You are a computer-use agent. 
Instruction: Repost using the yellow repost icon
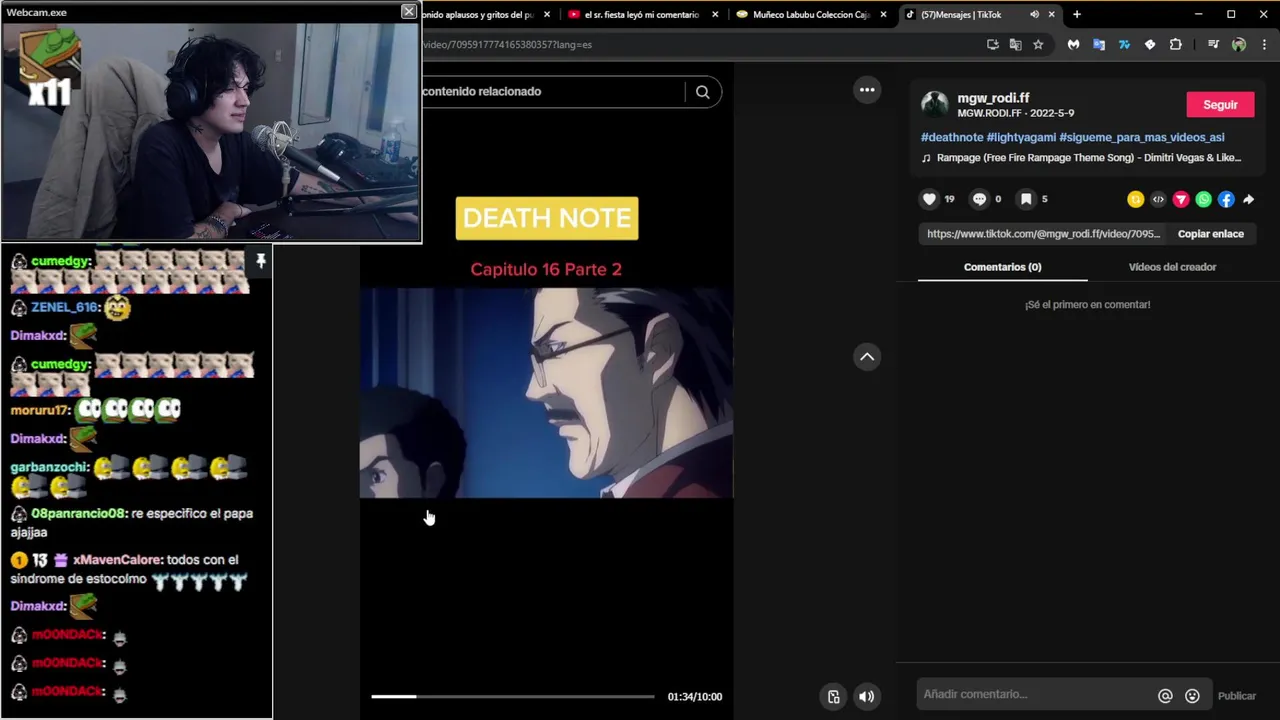(1135, 199)
